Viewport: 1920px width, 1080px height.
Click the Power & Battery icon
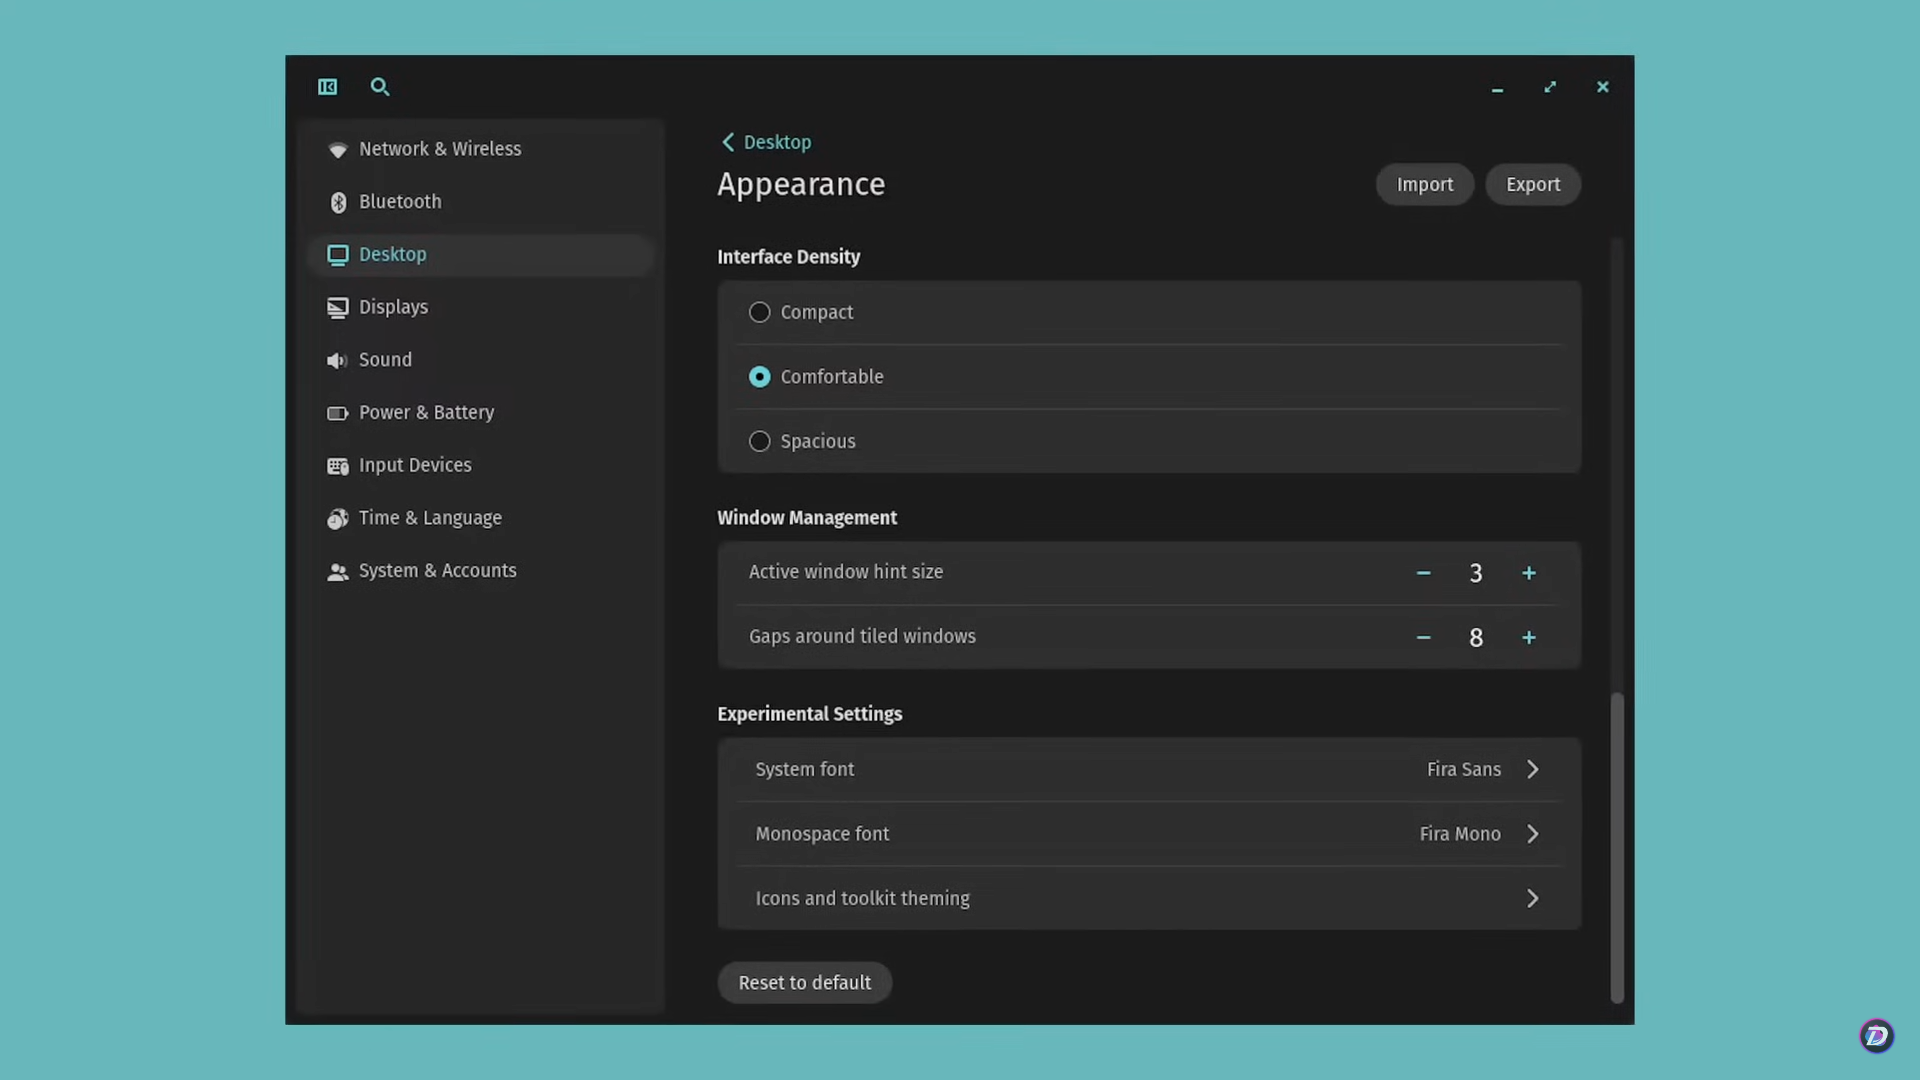(x=338, y=413)
